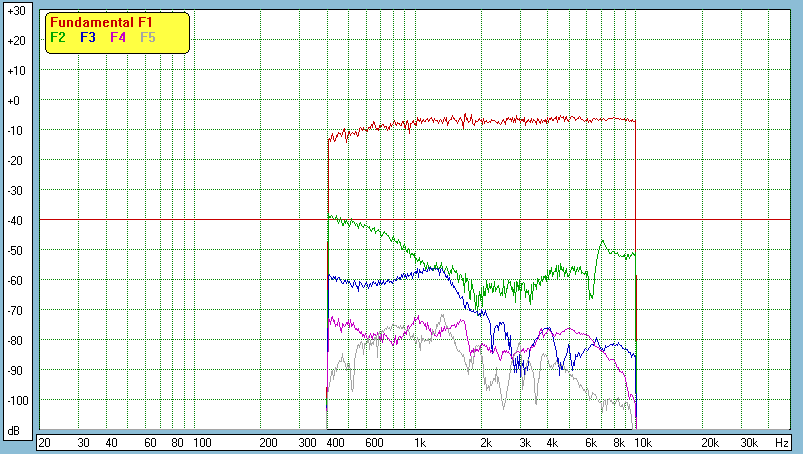
Task: Select the 30k frequency axis label
Action: point(747,442)
